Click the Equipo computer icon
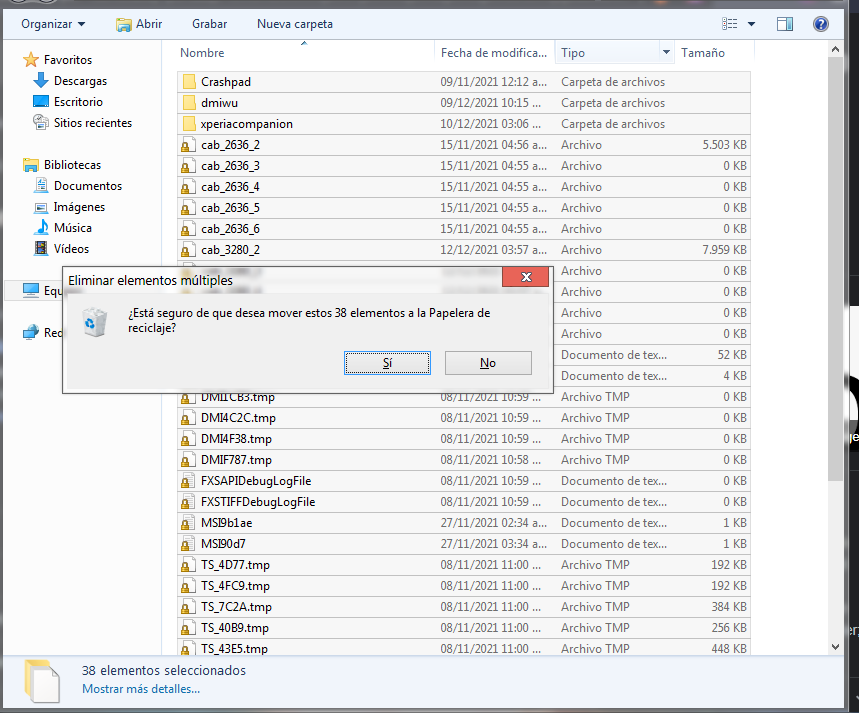 pyautogui.click(x=31, y=290)
